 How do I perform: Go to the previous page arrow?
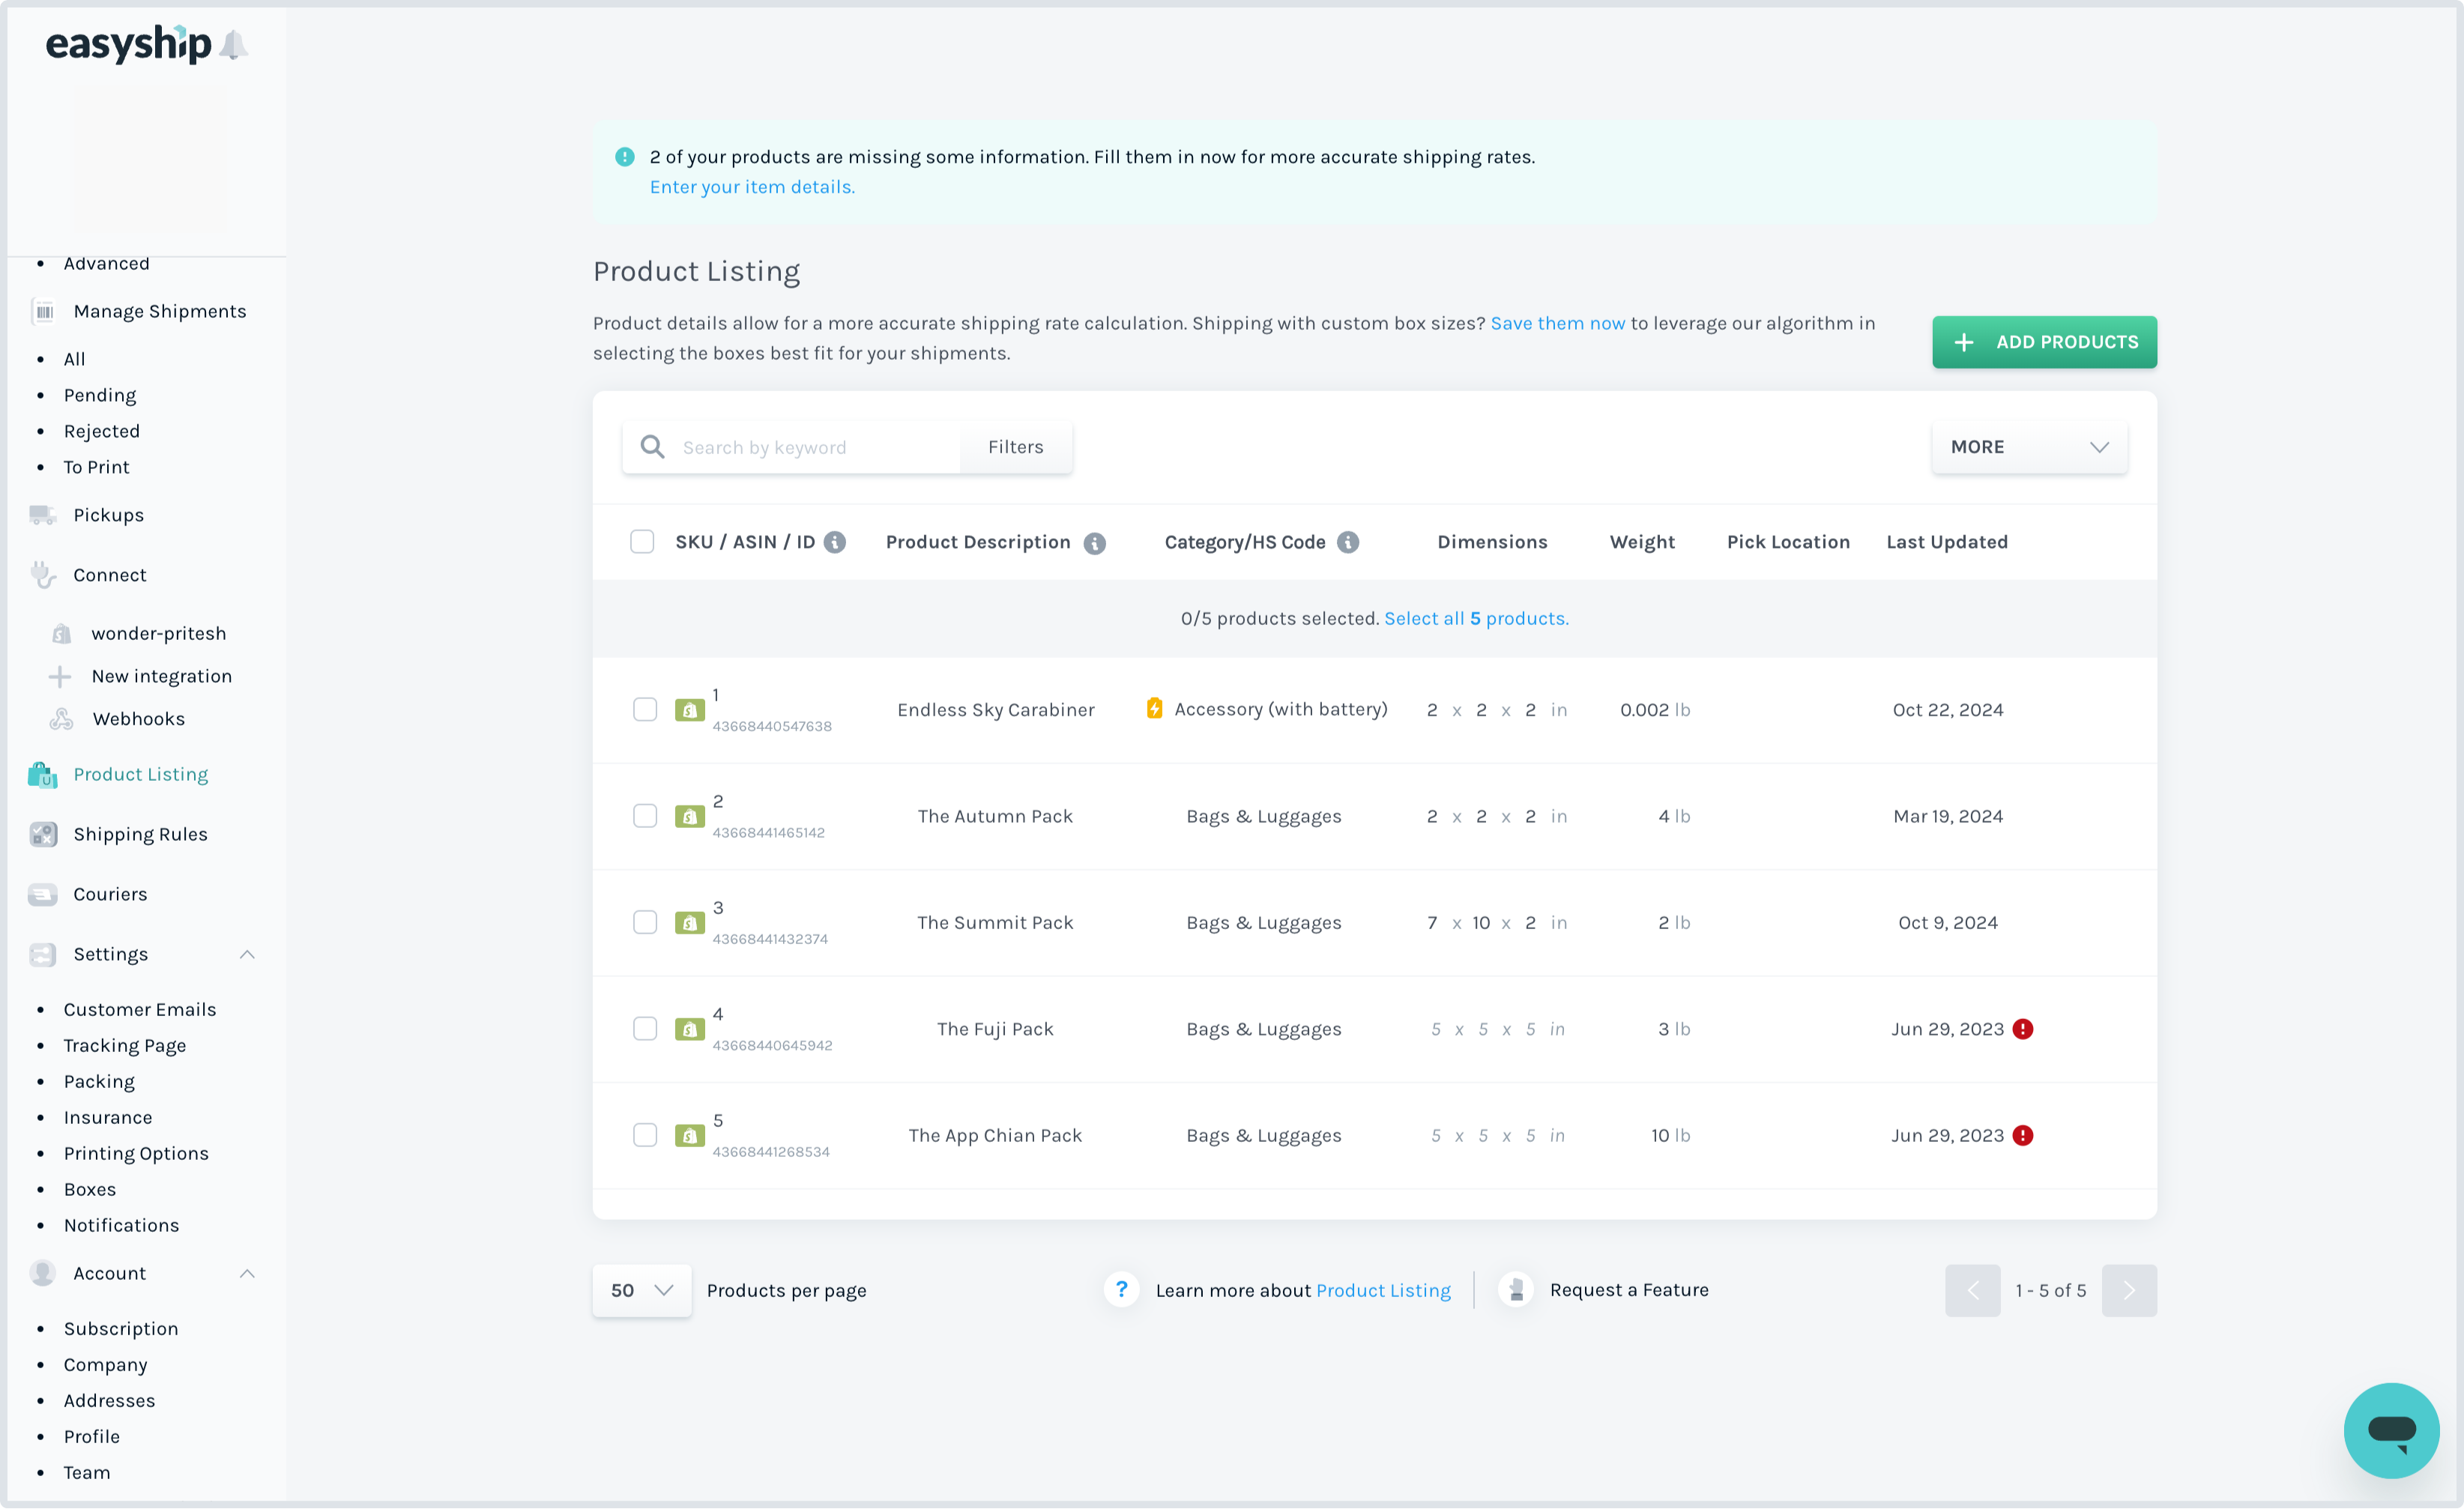(1972, 1290)
